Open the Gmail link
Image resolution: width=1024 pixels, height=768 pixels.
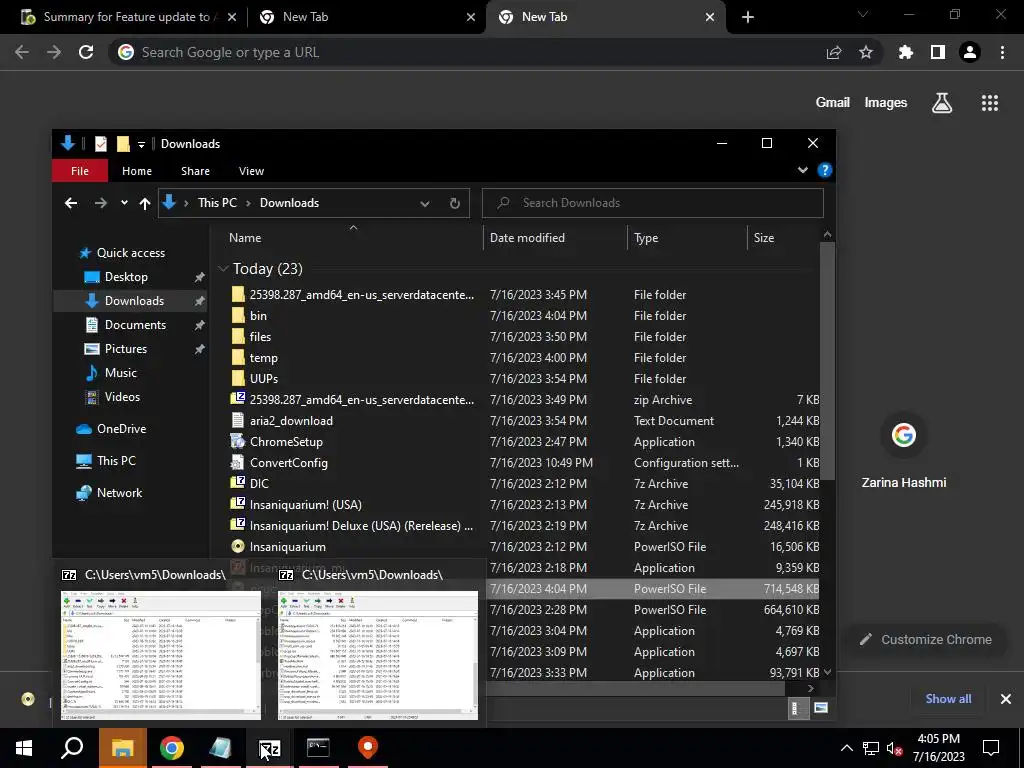(833, 103)
